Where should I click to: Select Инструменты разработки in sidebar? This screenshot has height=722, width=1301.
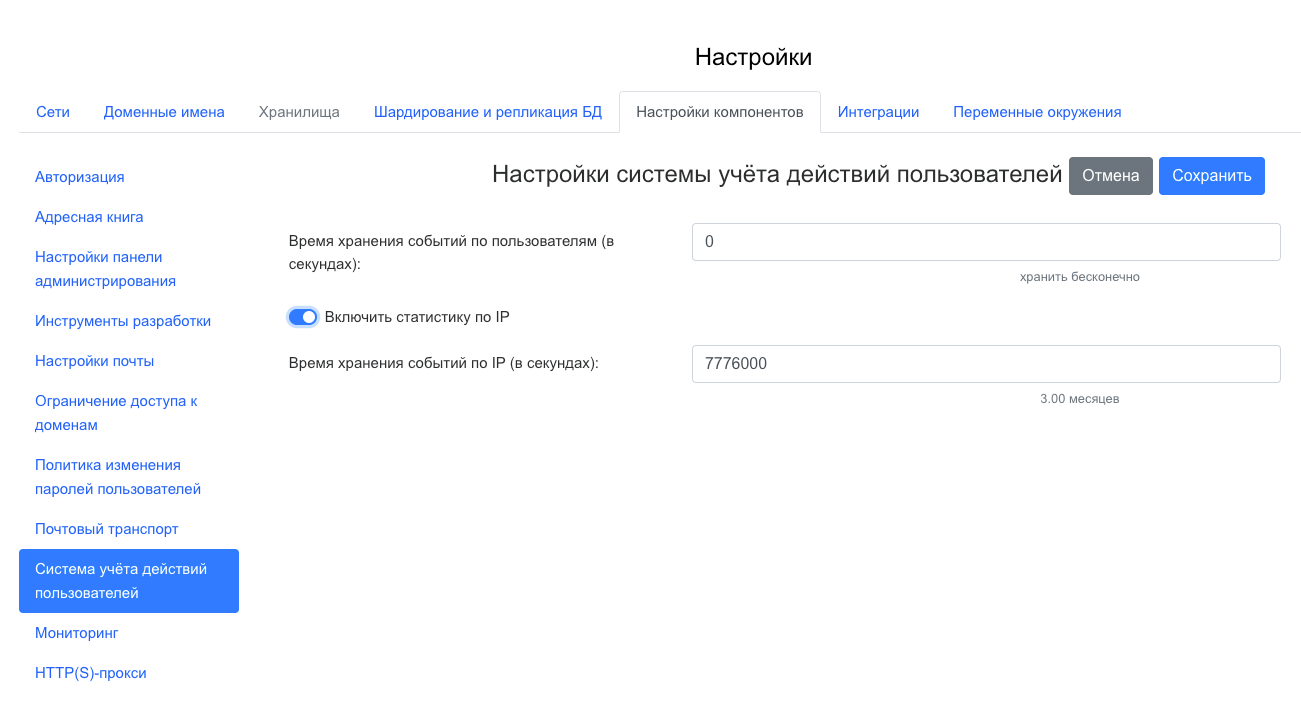click(123, 321)
